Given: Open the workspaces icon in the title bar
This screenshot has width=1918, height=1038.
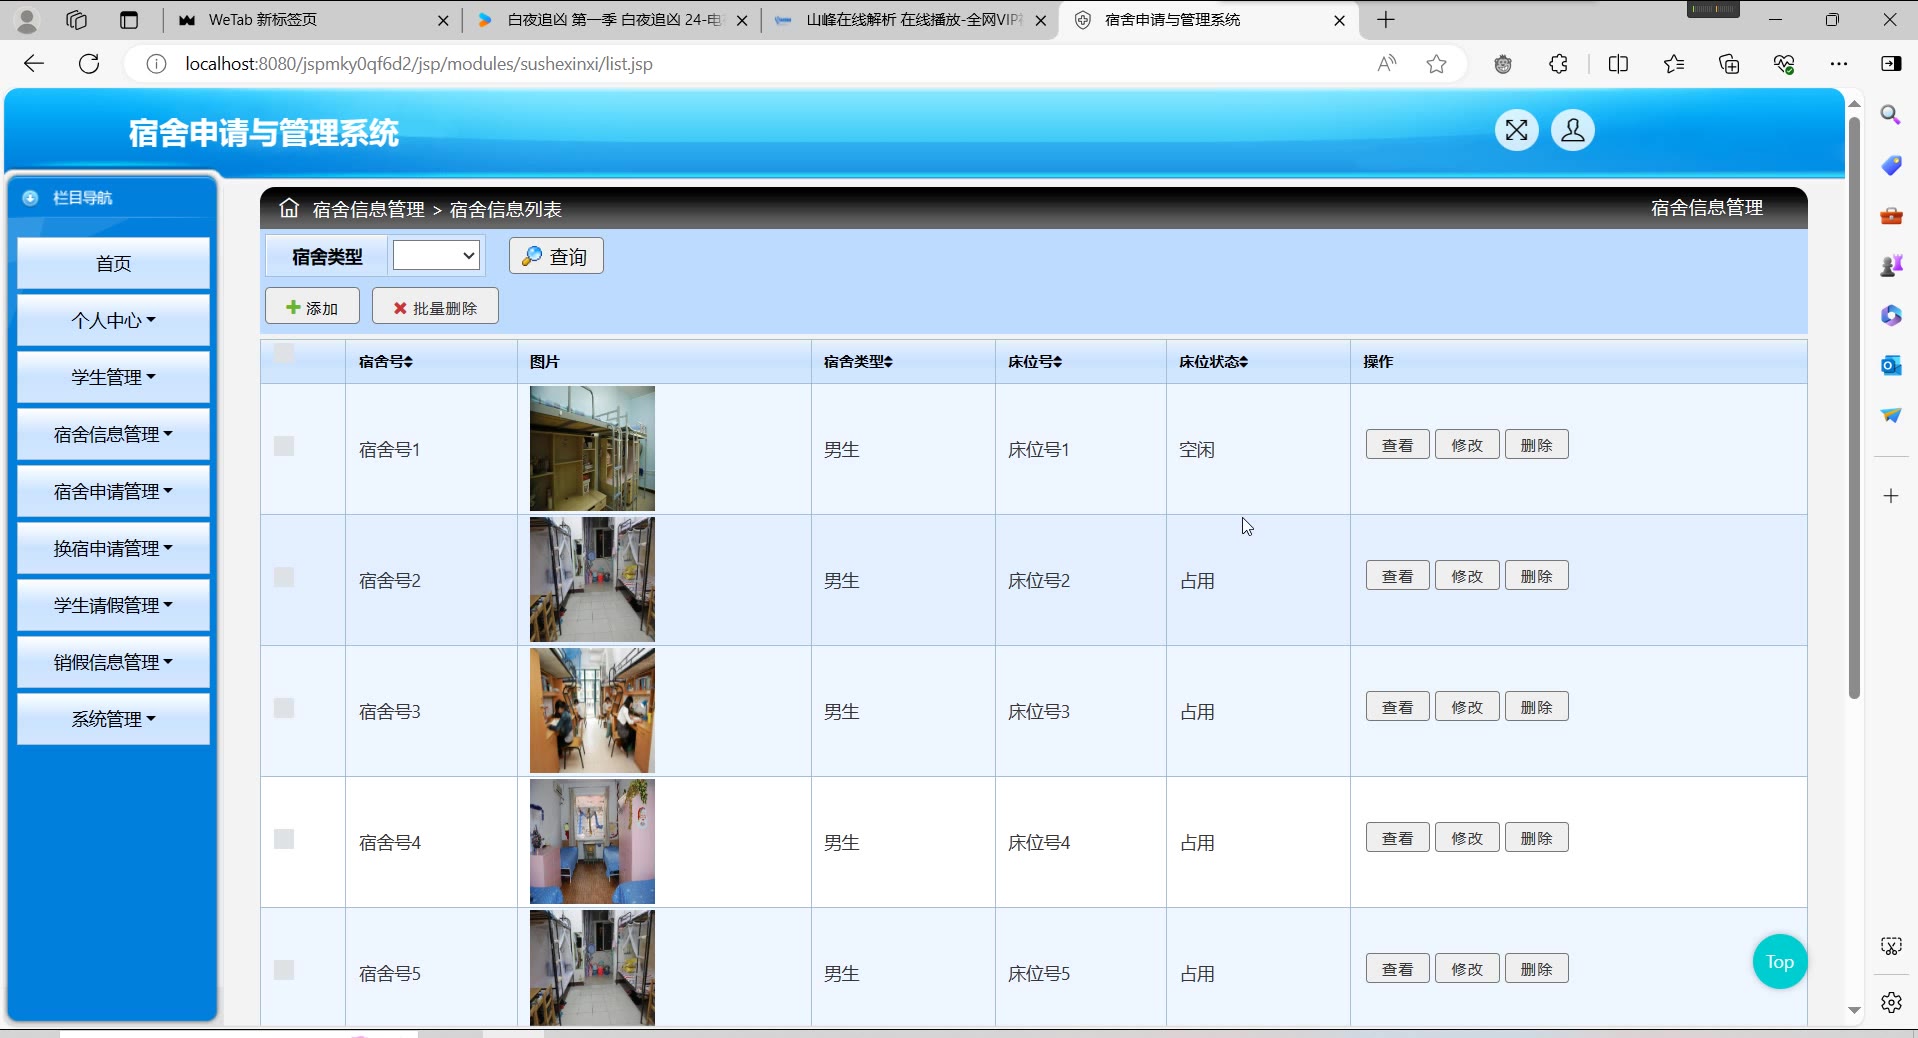Looking at the screenshot, I should click(x=76, y=20).
